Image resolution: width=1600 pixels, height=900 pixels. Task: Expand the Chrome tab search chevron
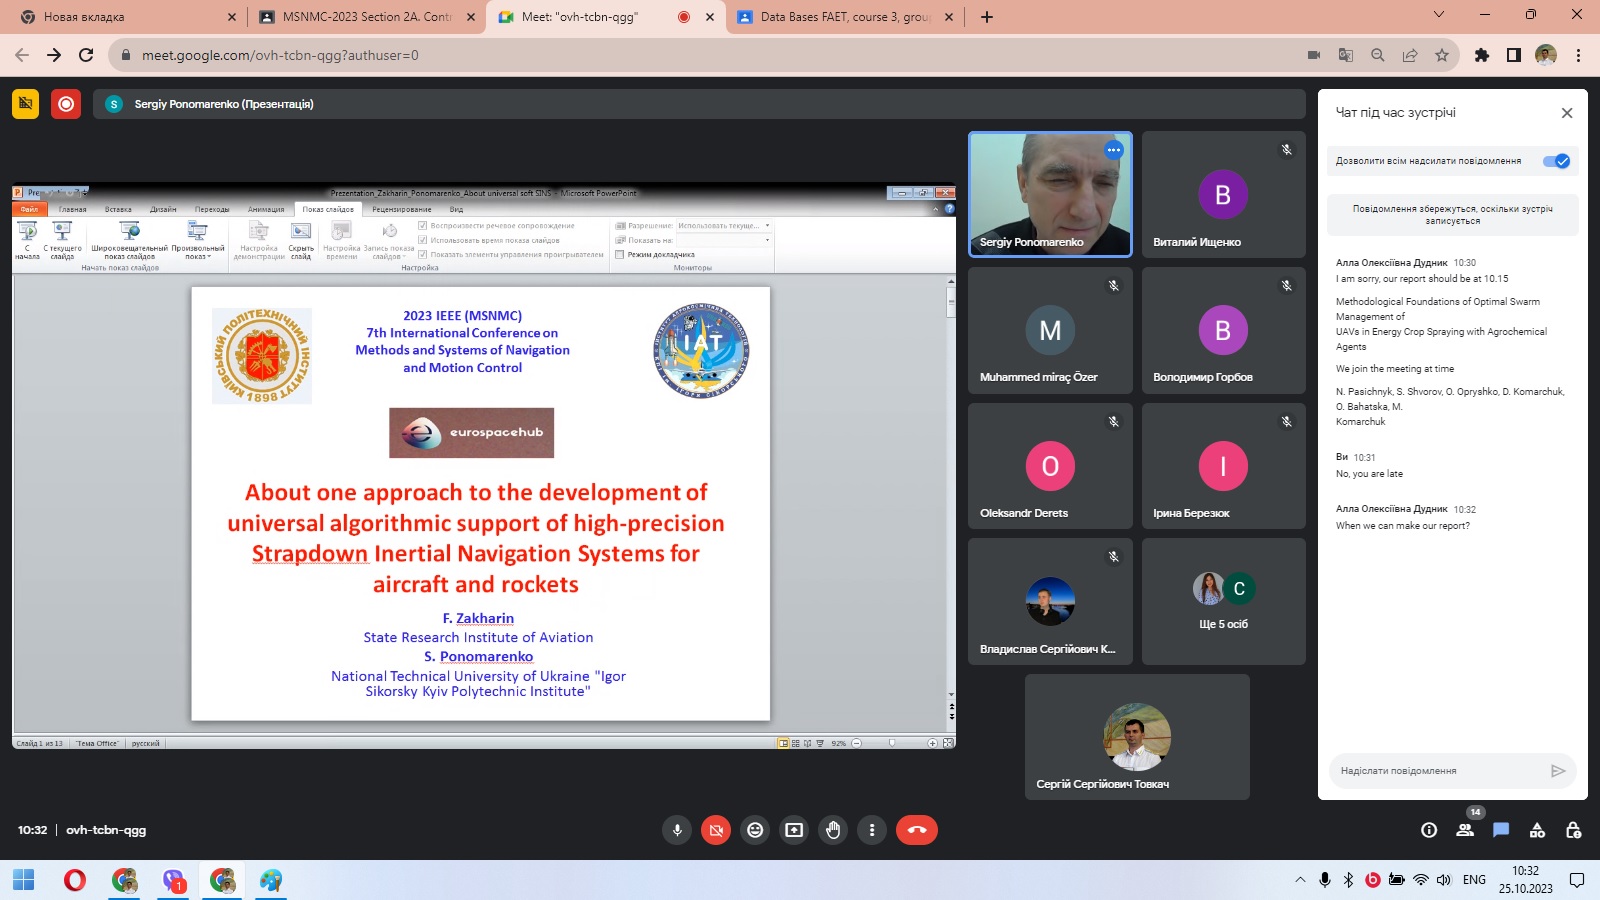click(1438, 15)
